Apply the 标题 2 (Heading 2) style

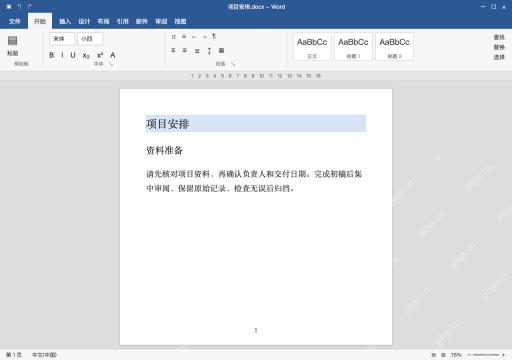tap(395, 46)
